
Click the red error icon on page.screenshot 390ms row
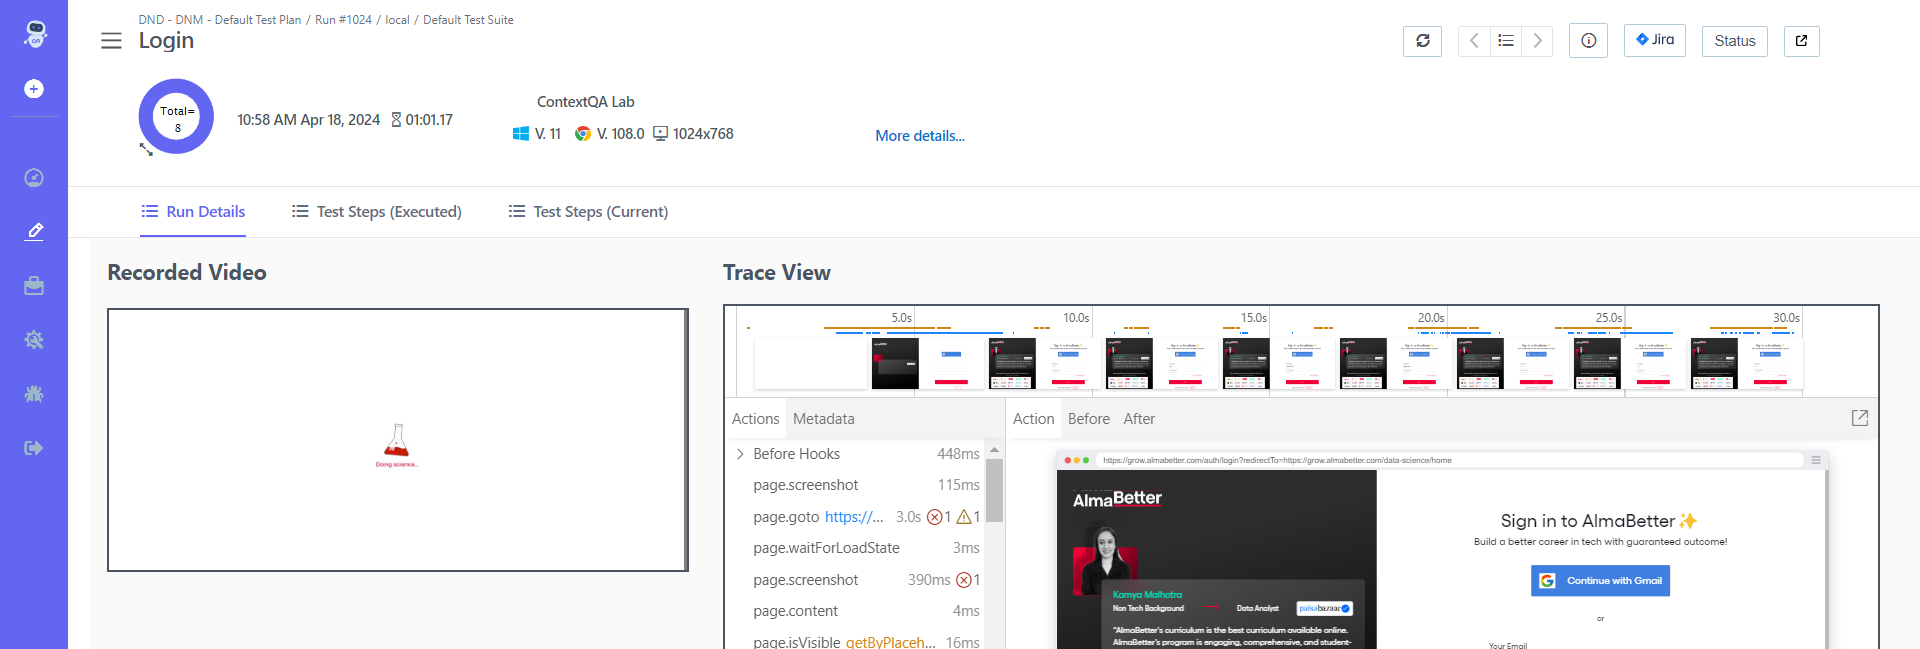pos(964,580)
